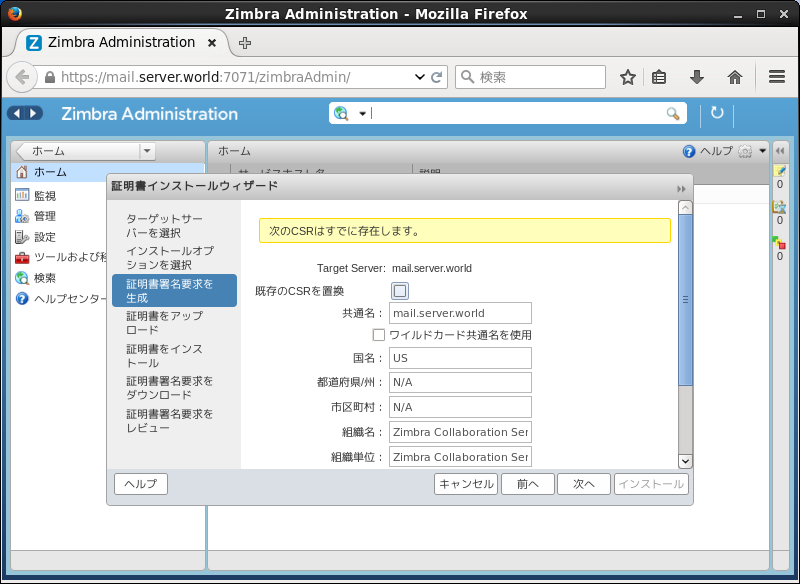
Task: Refresh Zimbra Administration with the circular arrow icon
Action: (x=717, y=113)
